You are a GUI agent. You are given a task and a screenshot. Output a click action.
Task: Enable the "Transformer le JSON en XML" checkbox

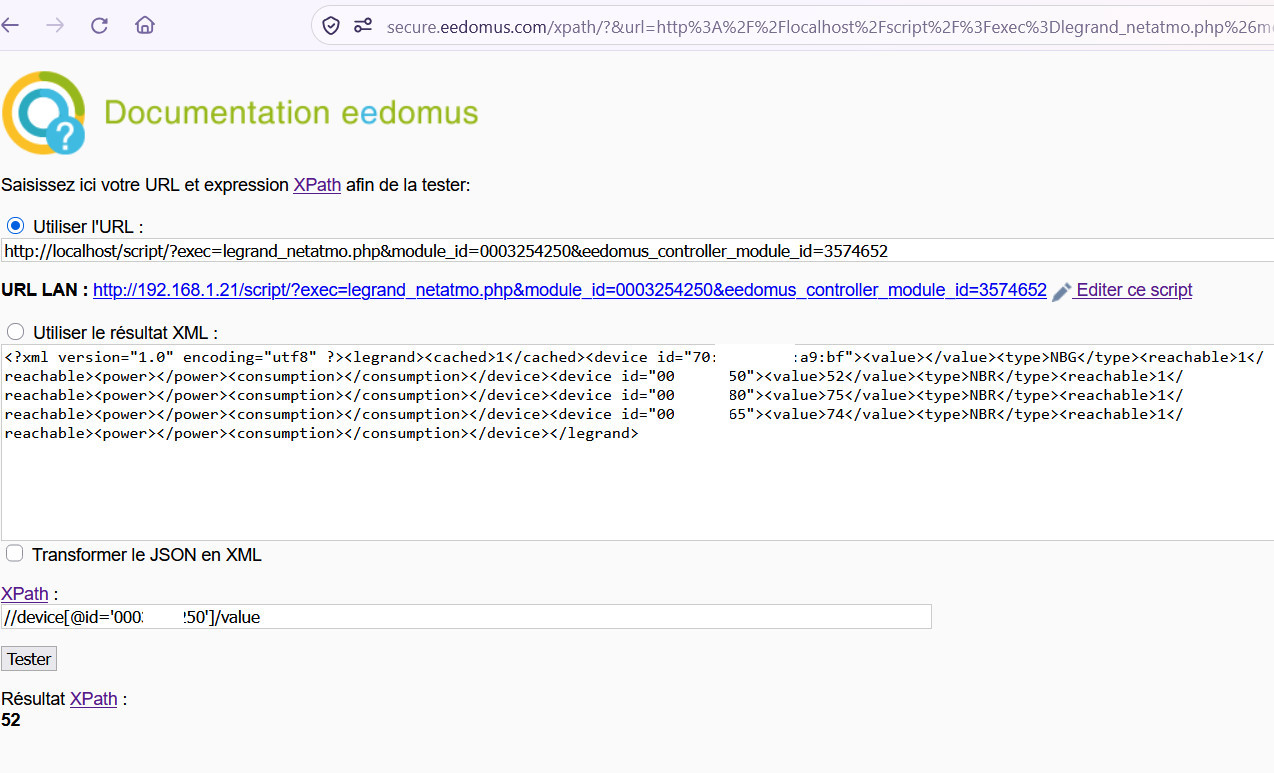coord(15,554)
